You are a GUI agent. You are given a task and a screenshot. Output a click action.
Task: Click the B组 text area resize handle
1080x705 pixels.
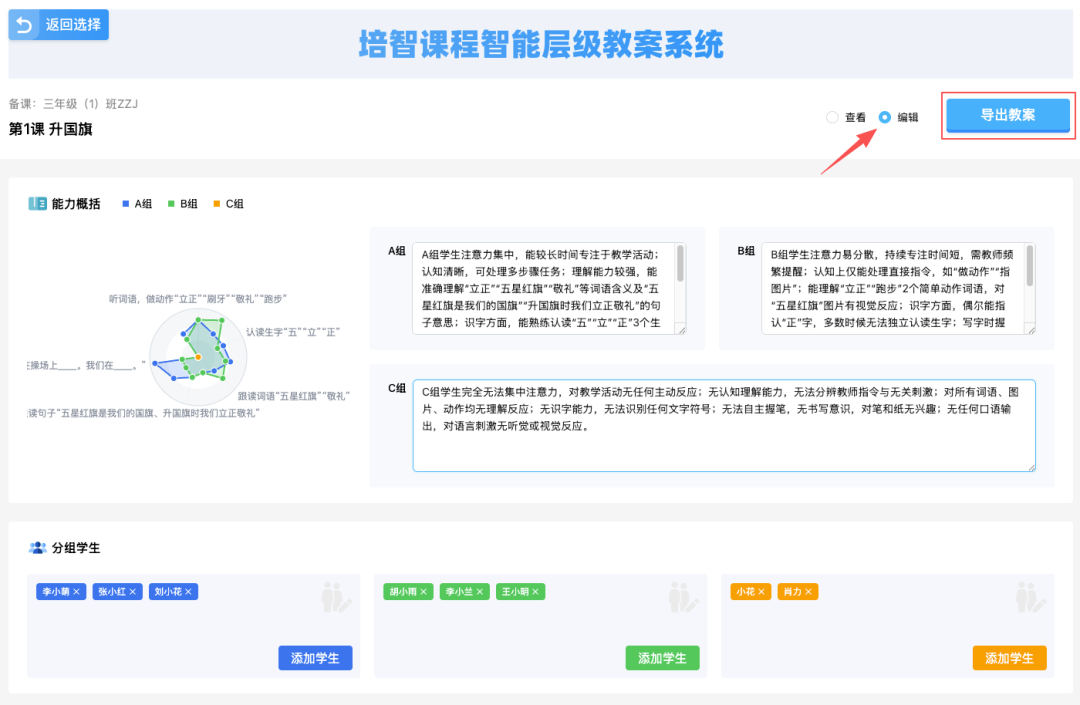click(1031, 330)
